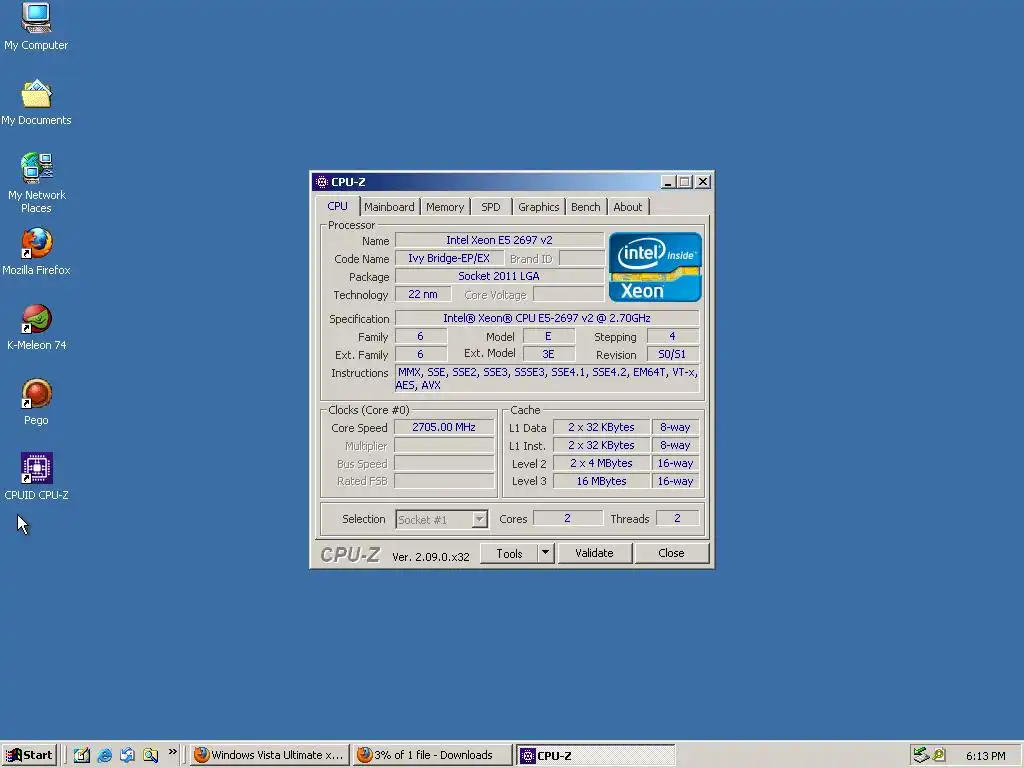Select the Pego desktop shortcut
Screen dimensions: 1024x768
coord(36,402)
